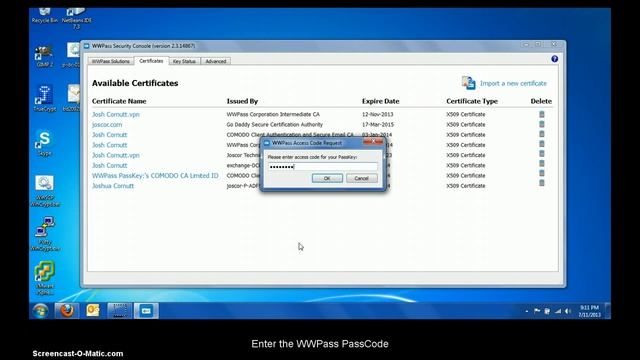Open the network status tray icon
The image size is (640, 360).
[x=558, y=311]
